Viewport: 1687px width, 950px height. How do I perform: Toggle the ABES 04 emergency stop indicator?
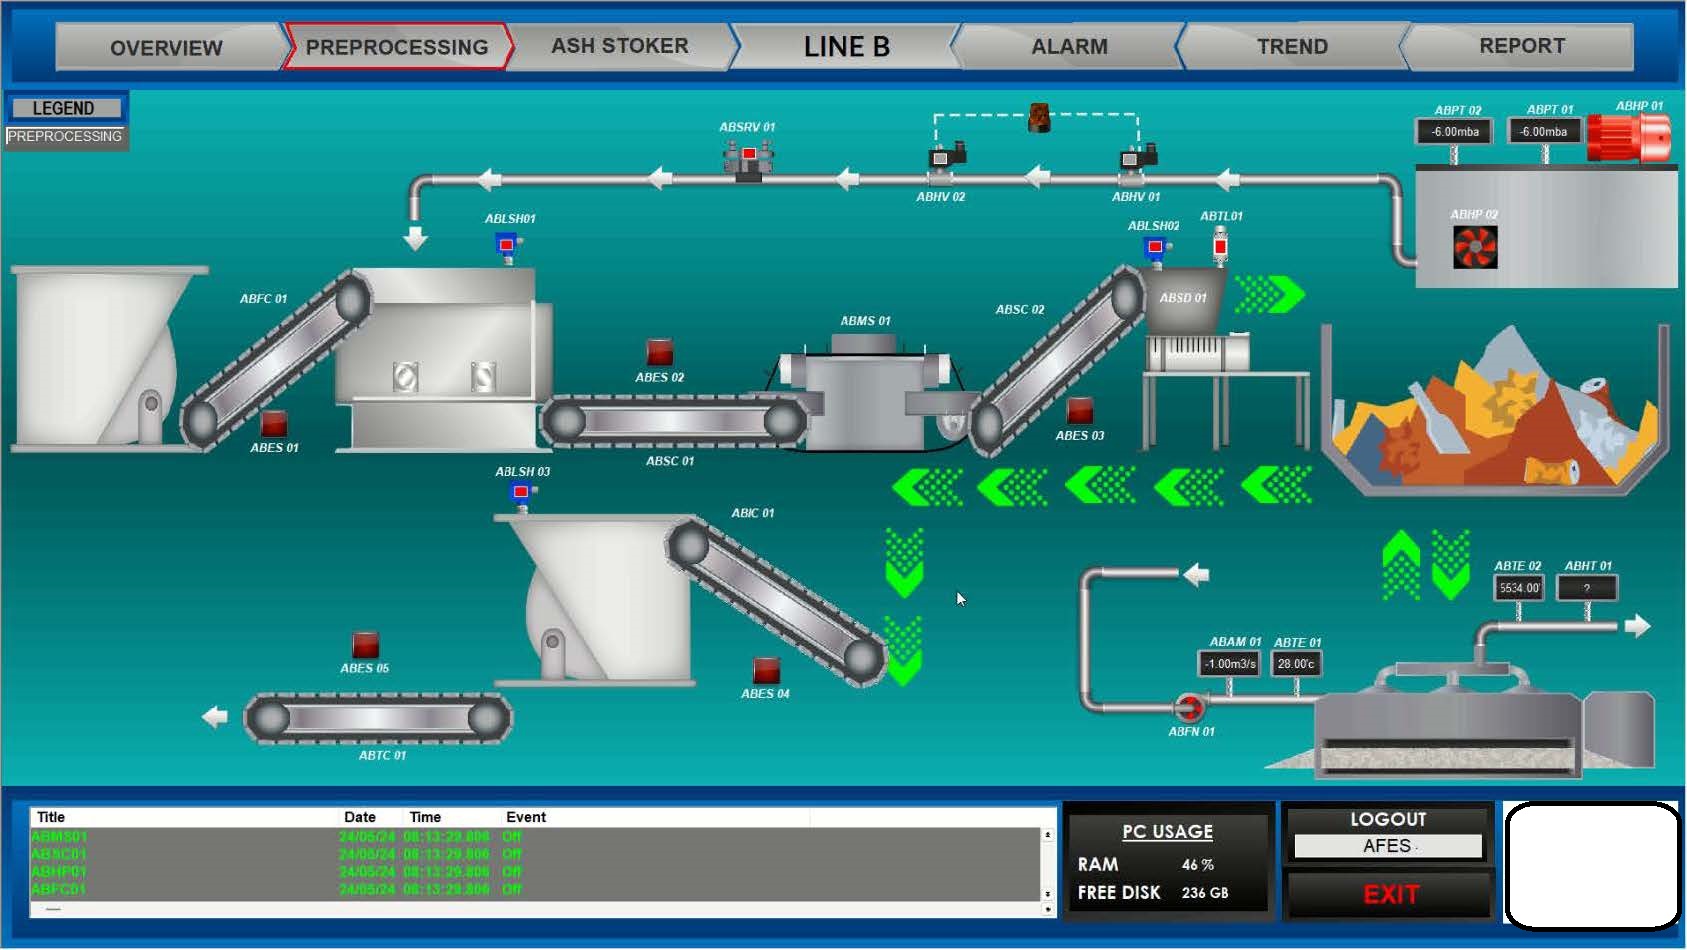tap(766, 669)
